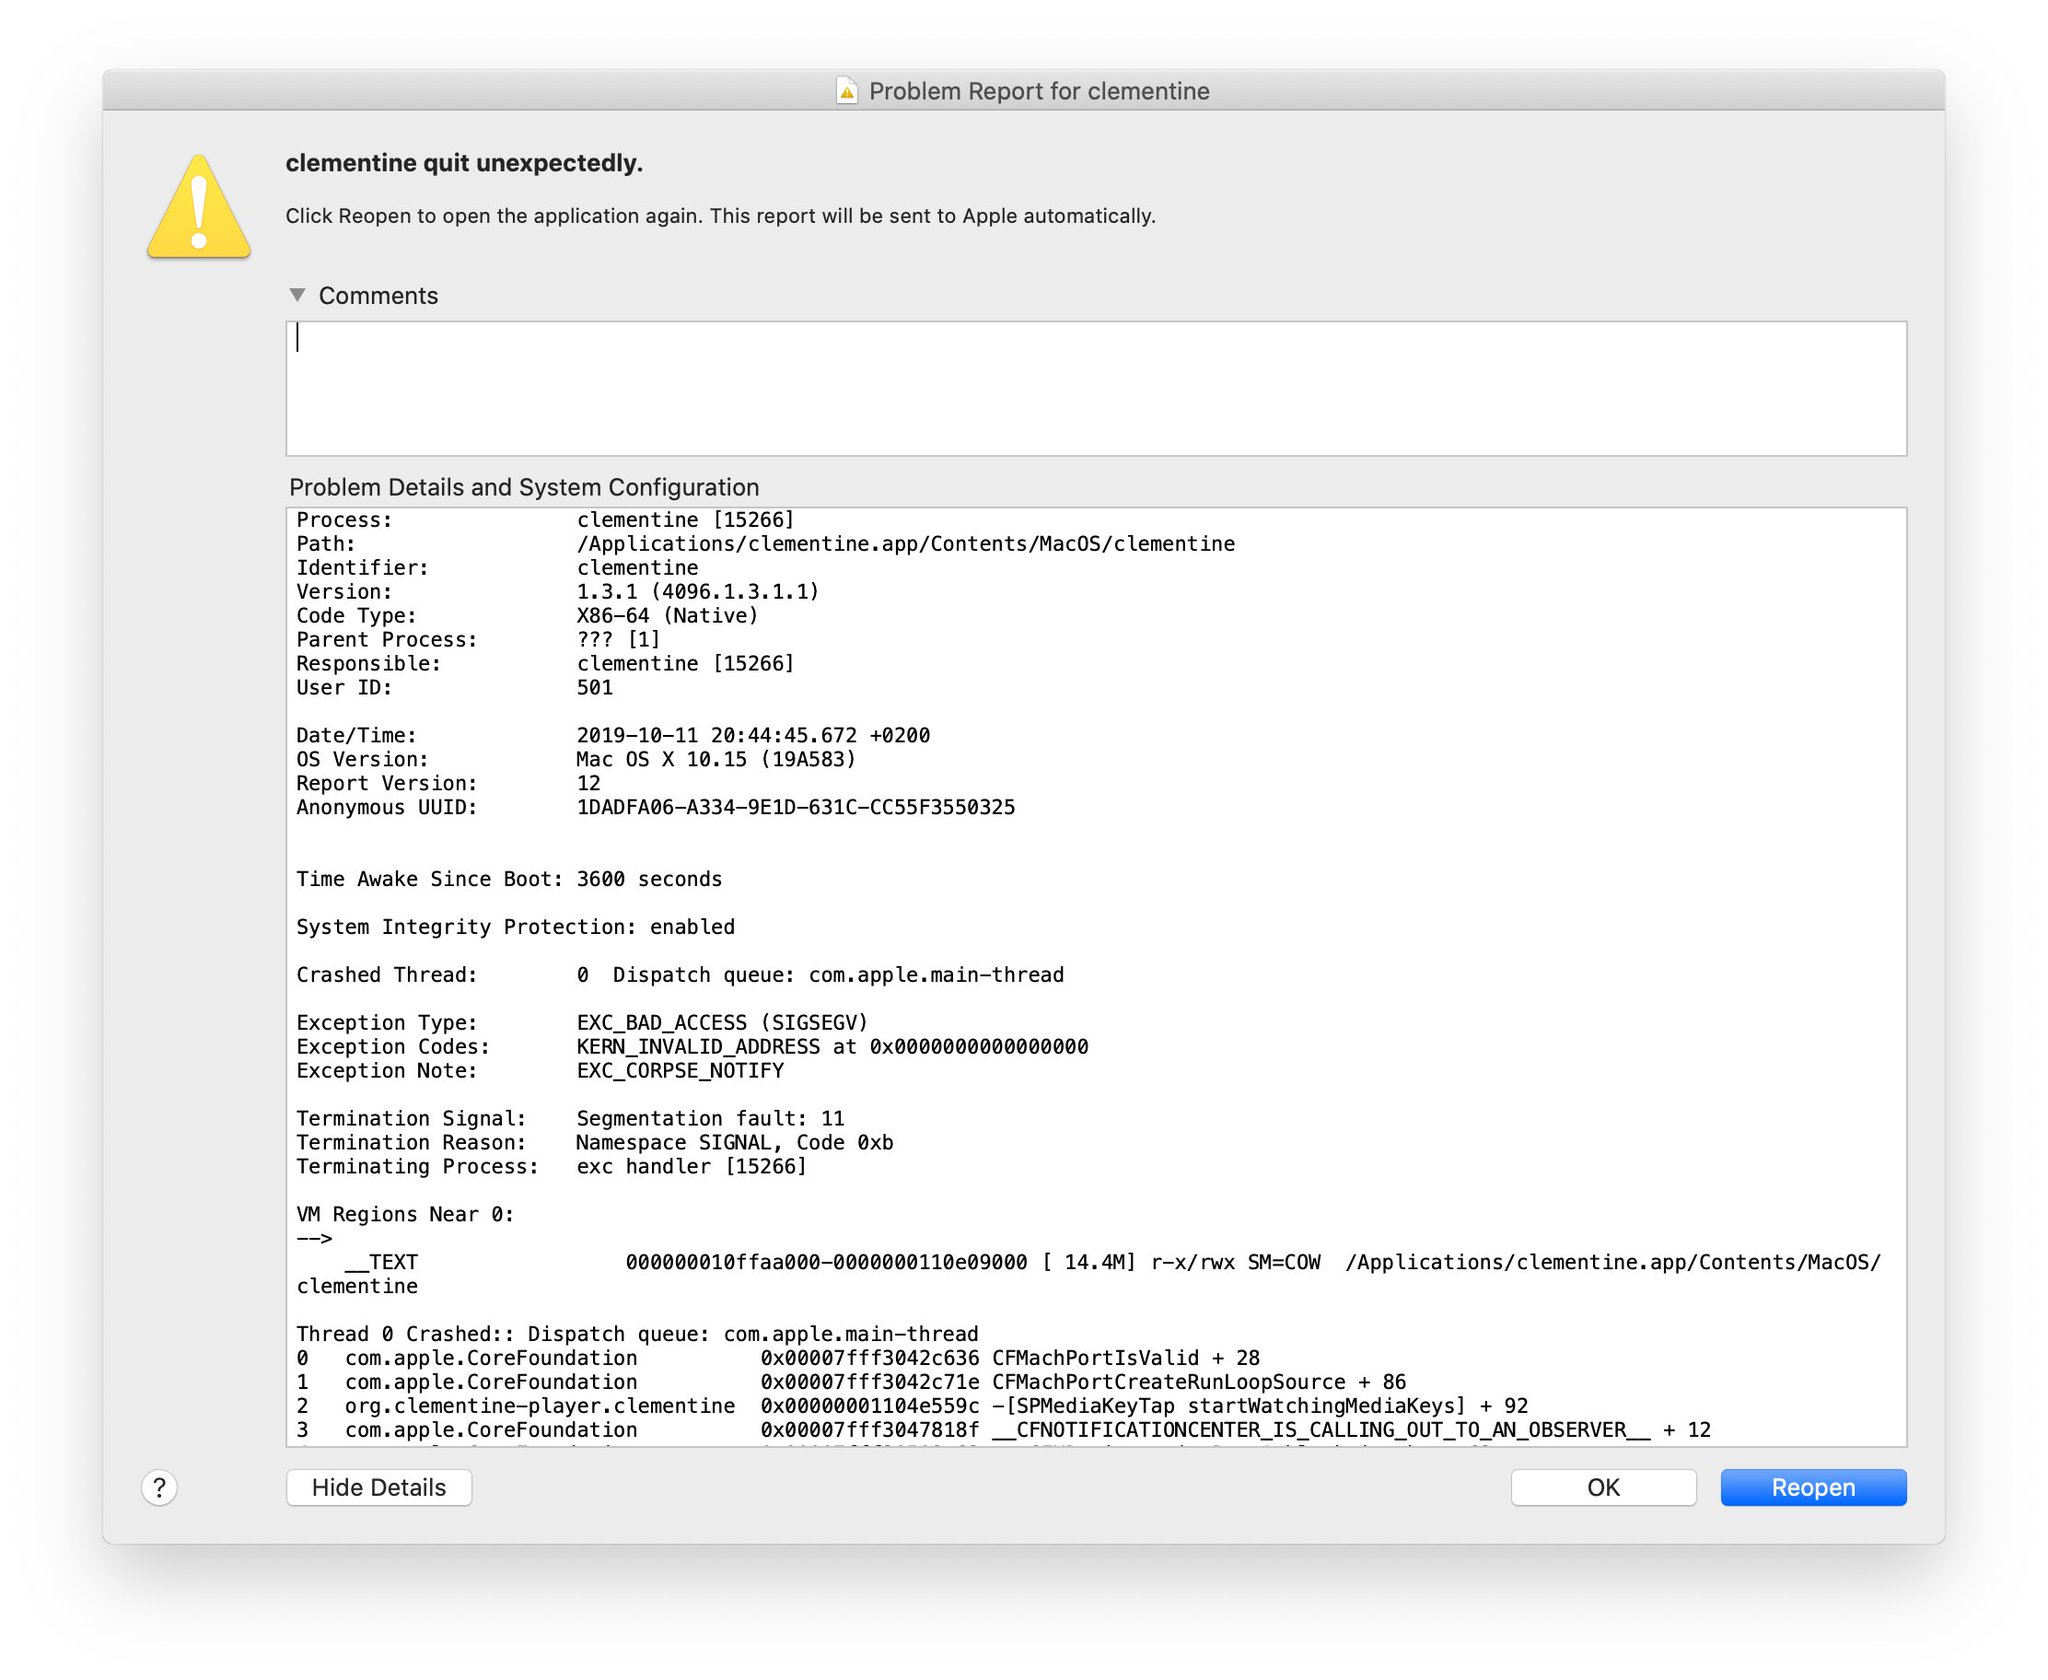Viewport: 2048px width, 1680px height.
Task: Click 'Terminating Process:' exc handler line
Action: click(x=551, y=1167)
